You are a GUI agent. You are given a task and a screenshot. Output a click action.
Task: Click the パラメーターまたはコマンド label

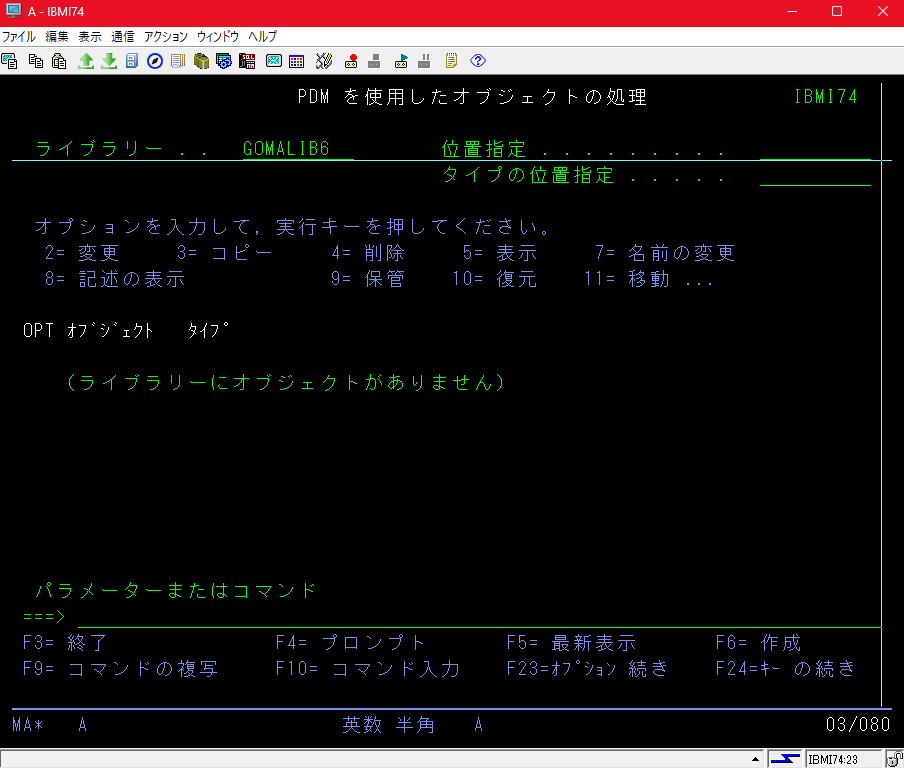(x=175, y=590)
